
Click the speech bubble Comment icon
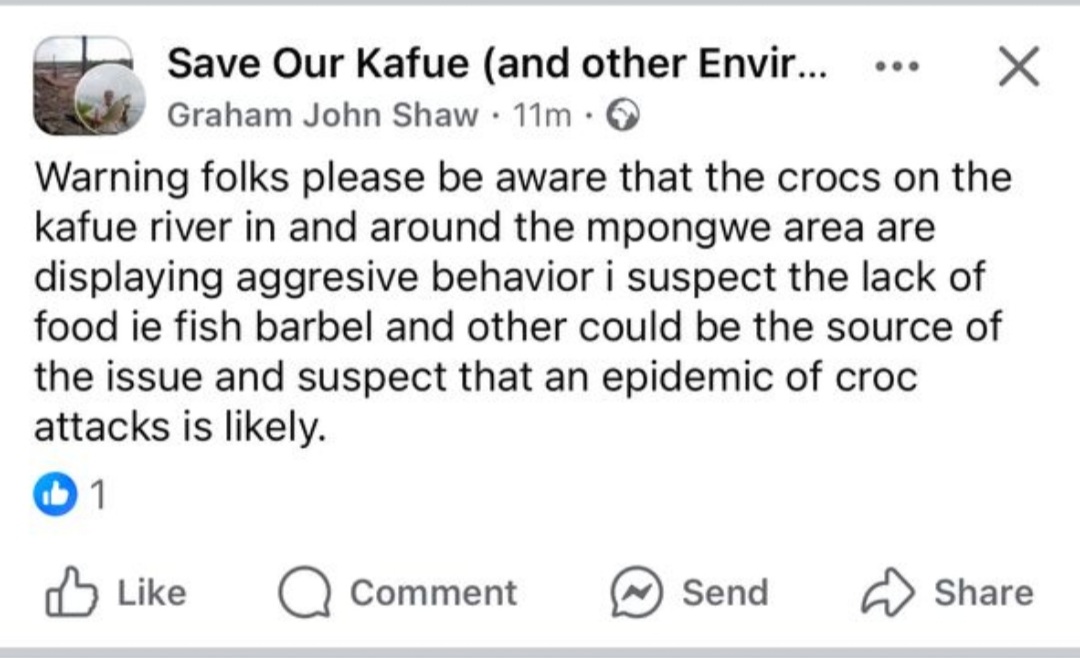click(306, 594)
